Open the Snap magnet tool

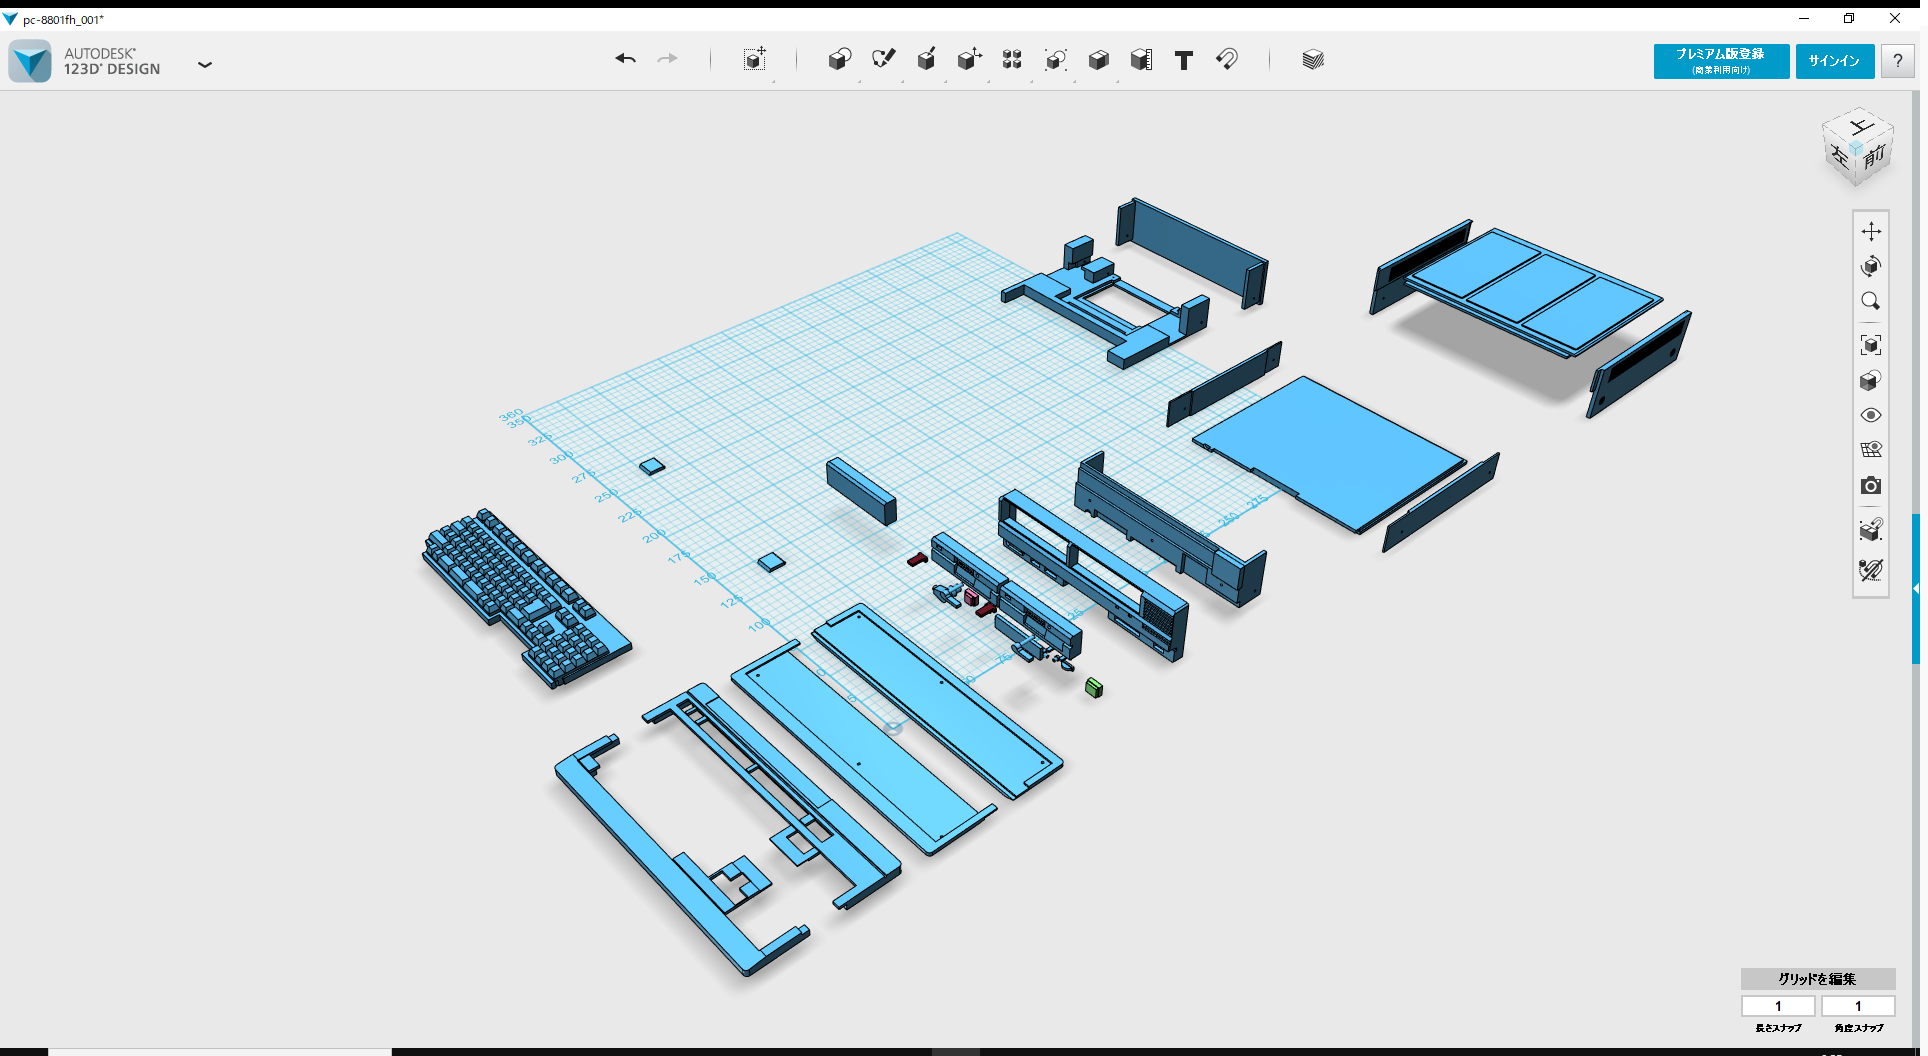(1227, 60)
